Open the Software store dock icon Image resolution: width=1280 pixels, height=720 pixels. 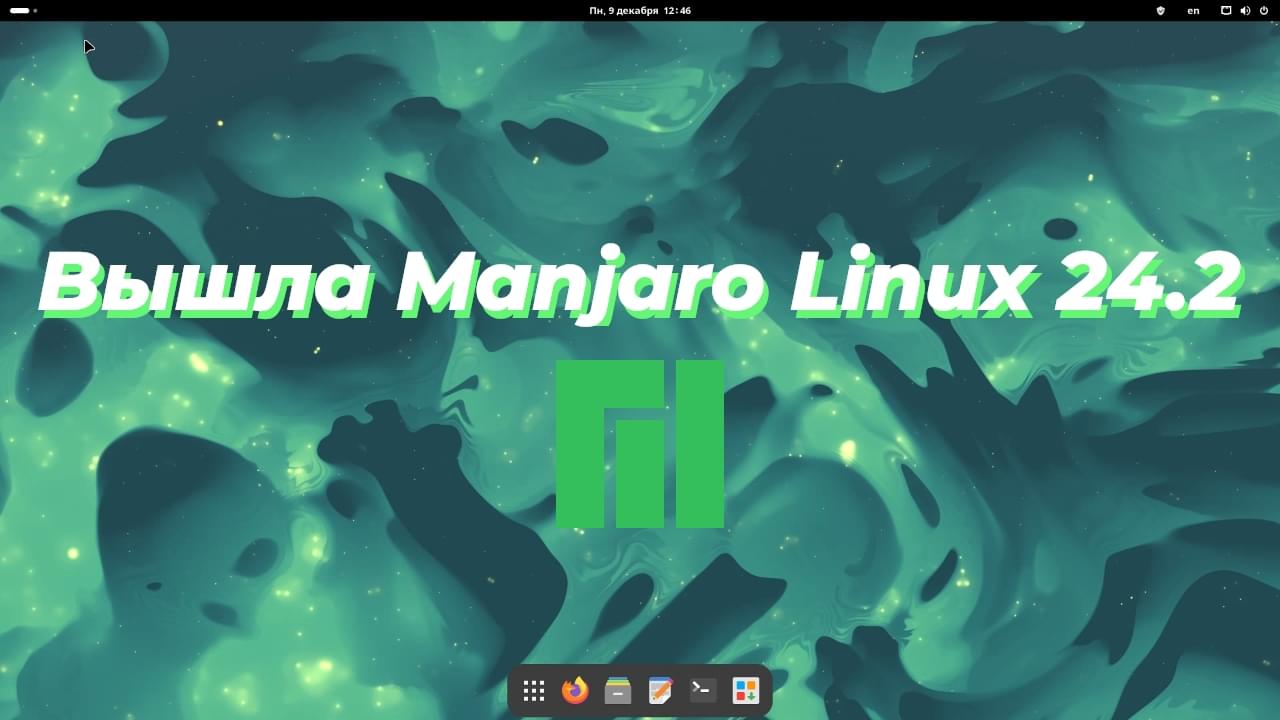tap(746, 691)
